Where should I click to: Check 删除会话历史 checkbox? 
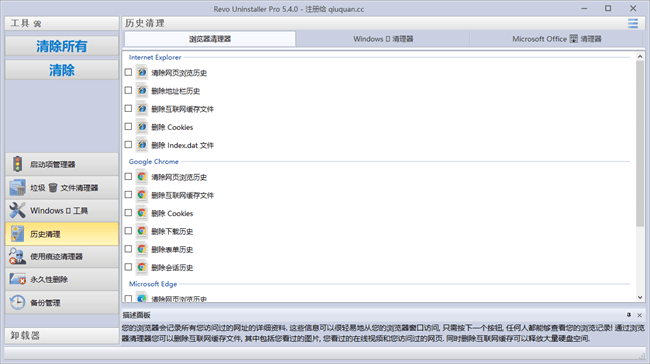click(128, 267)
